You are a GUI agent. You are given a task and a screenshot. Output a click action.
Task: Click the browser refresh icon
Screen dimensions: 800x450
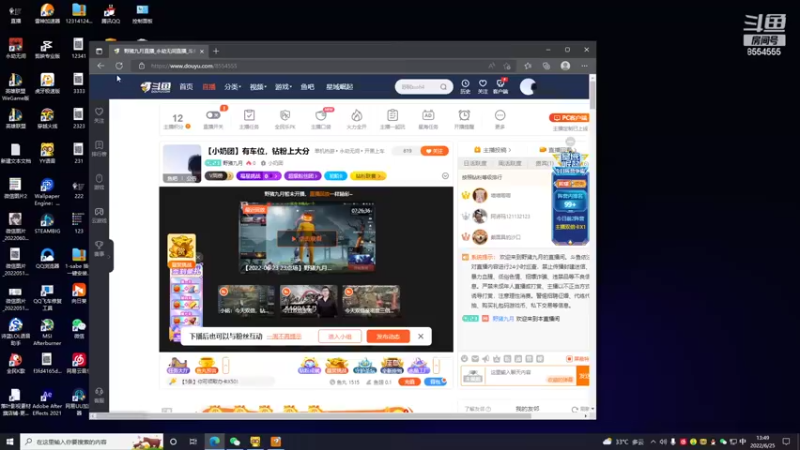click(119, 66)
